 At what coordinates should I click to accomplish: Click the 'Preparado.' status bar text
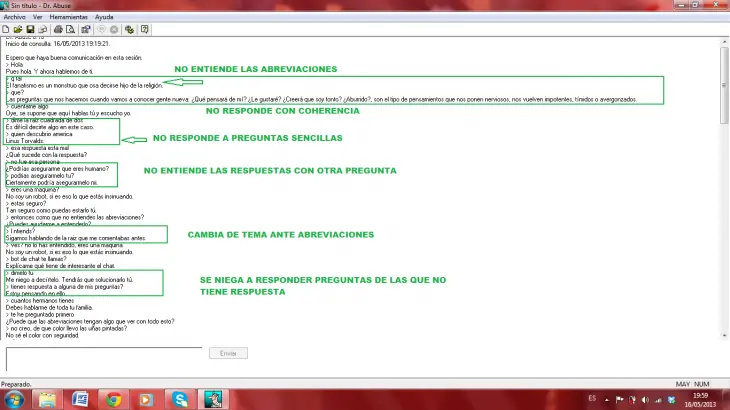[16, 384]
